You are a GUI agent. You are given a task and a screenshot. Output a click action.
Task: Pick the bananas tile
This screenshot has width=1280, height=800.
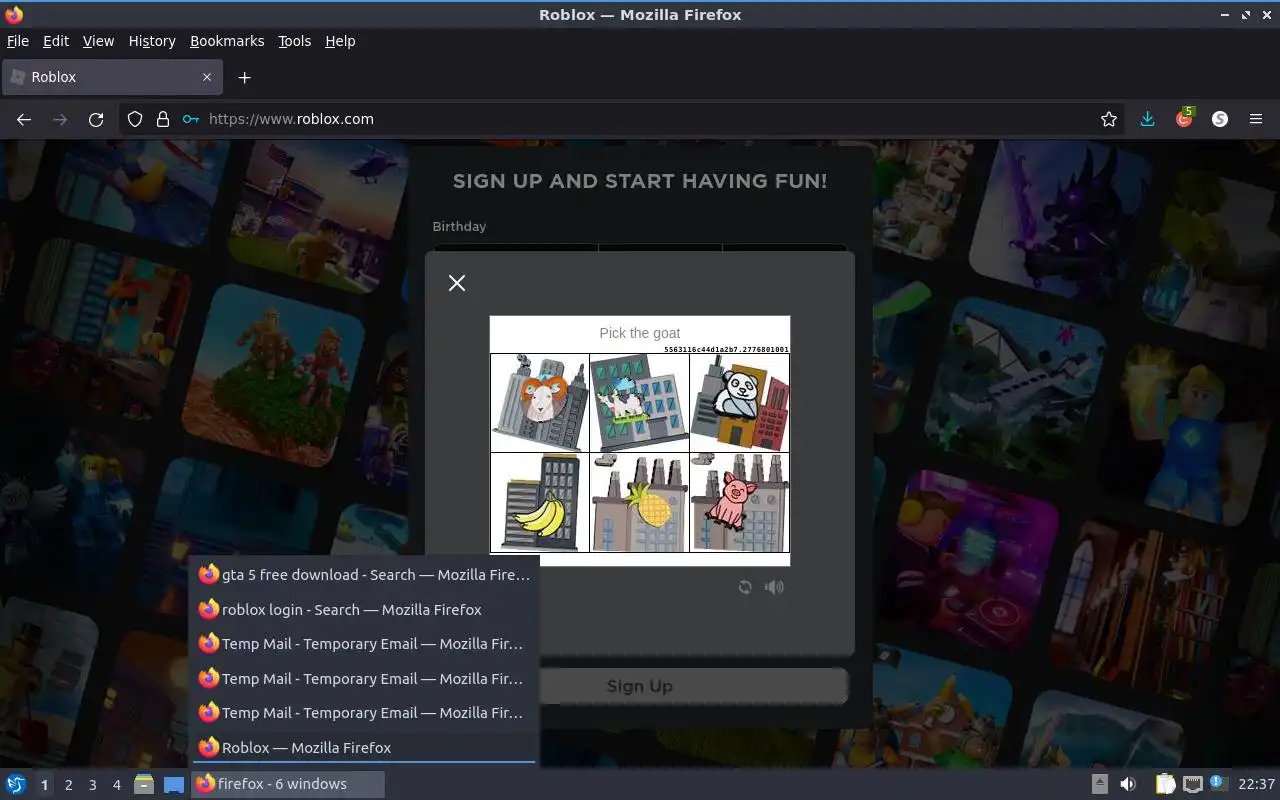(x=540, y=502)
